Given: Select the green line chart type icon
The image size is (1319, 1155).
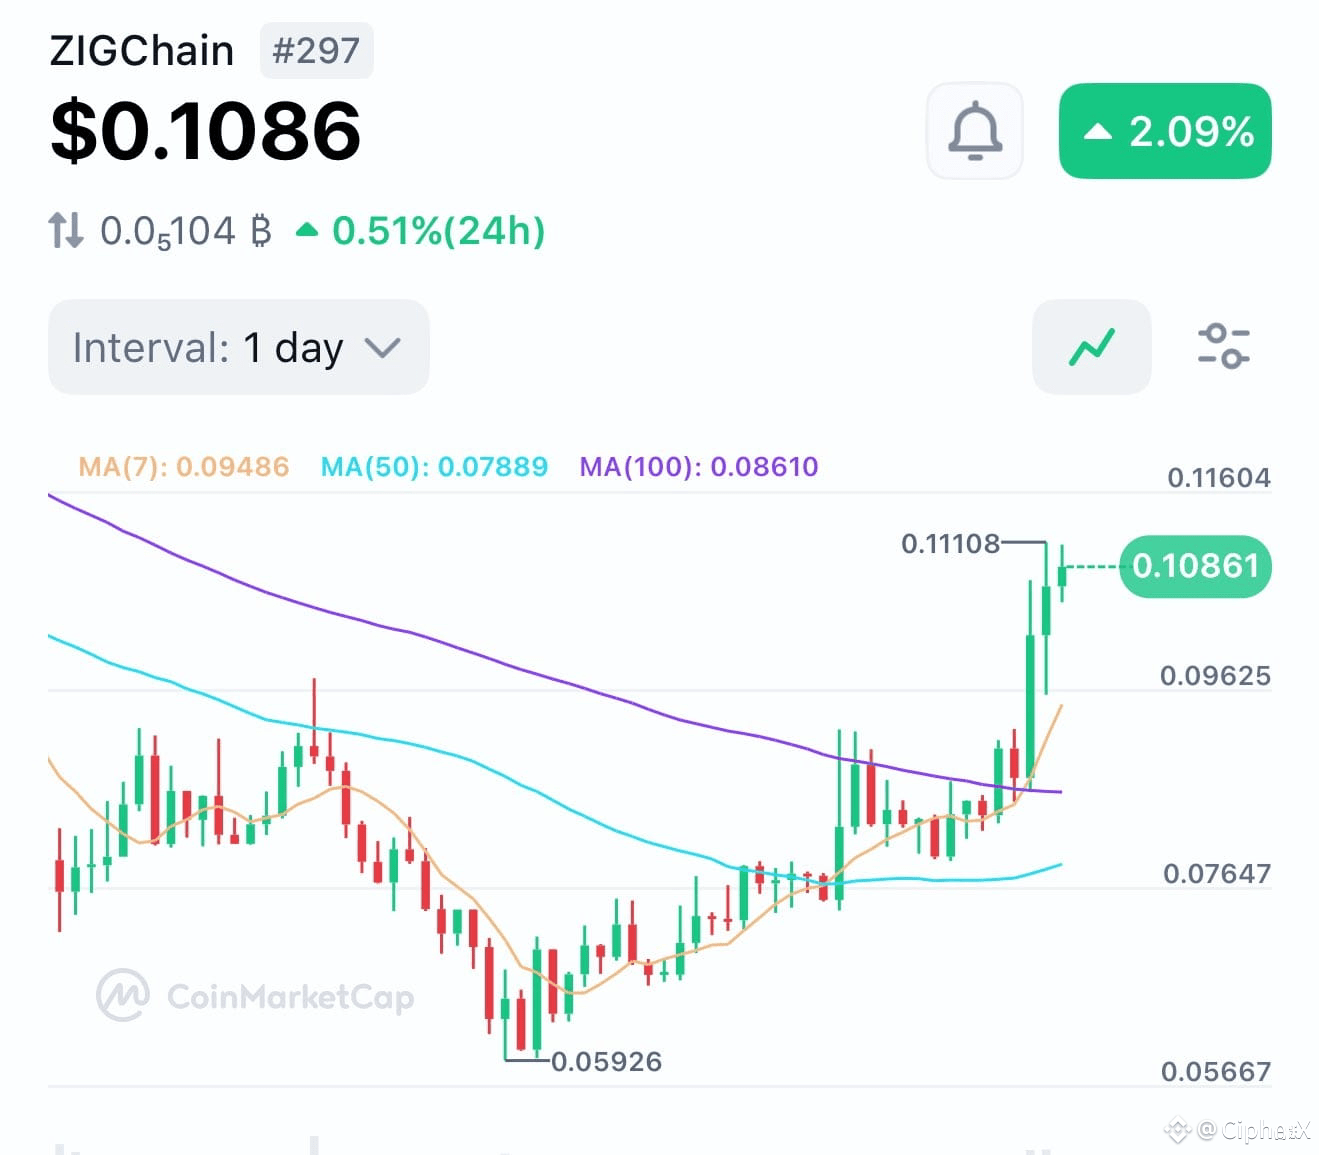Looking at the screenshot, I should click(1091, 346).
